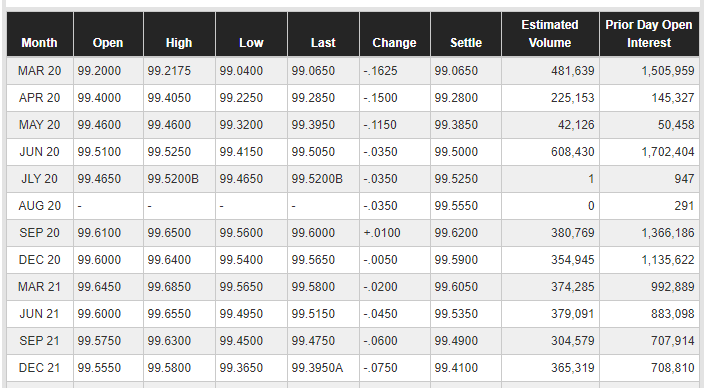Click JUN 21 volume 379,091
Screen dimensions: 709x388
coord(573,314)
